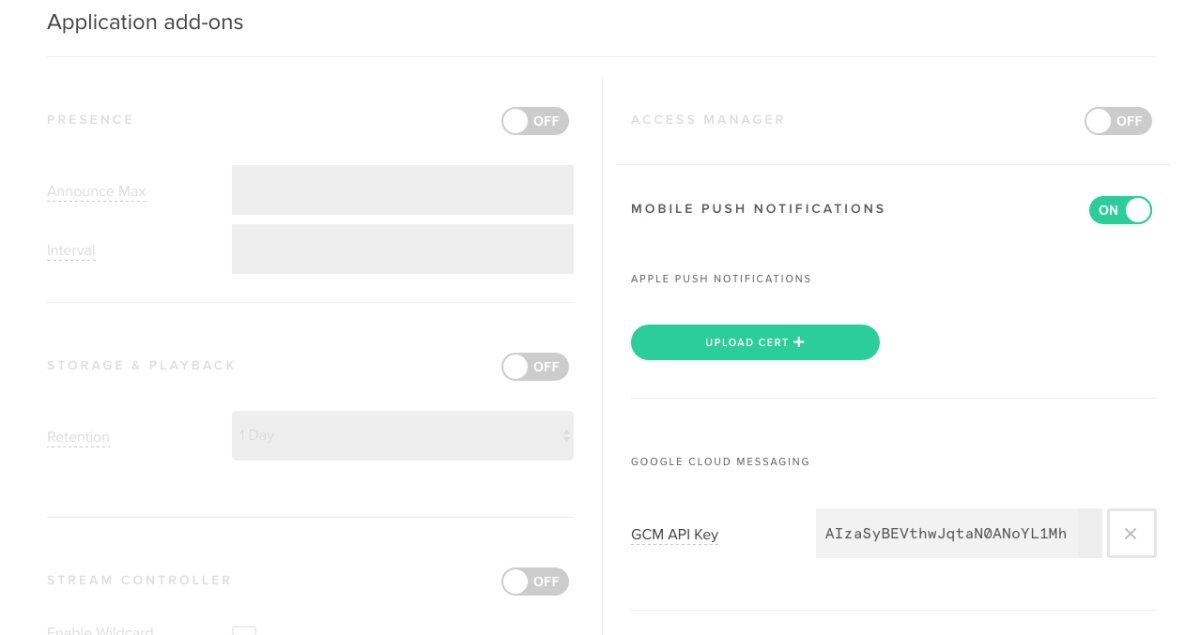Turn on Stream Controller
This screenshot has width=1200, height=635.
[x=535, y=581]
